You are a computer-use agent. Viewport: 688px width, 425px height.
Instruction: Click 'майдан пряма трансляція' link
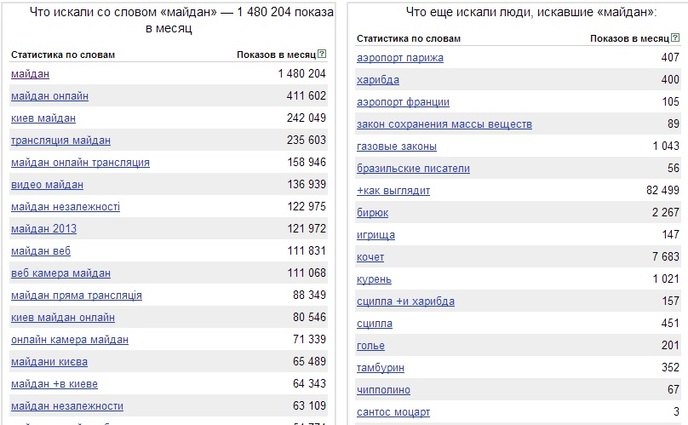76,295
